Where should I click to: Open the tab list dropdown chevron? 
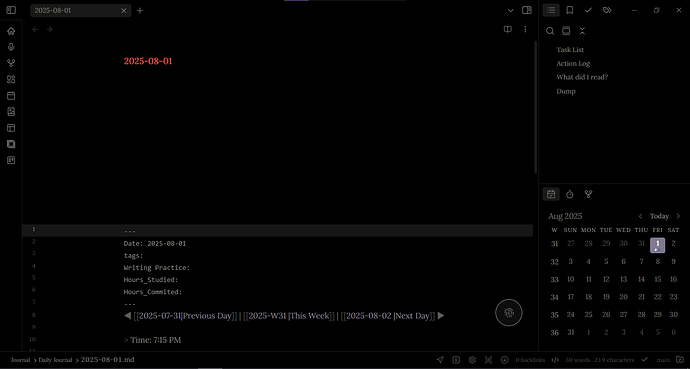[510, 11]
